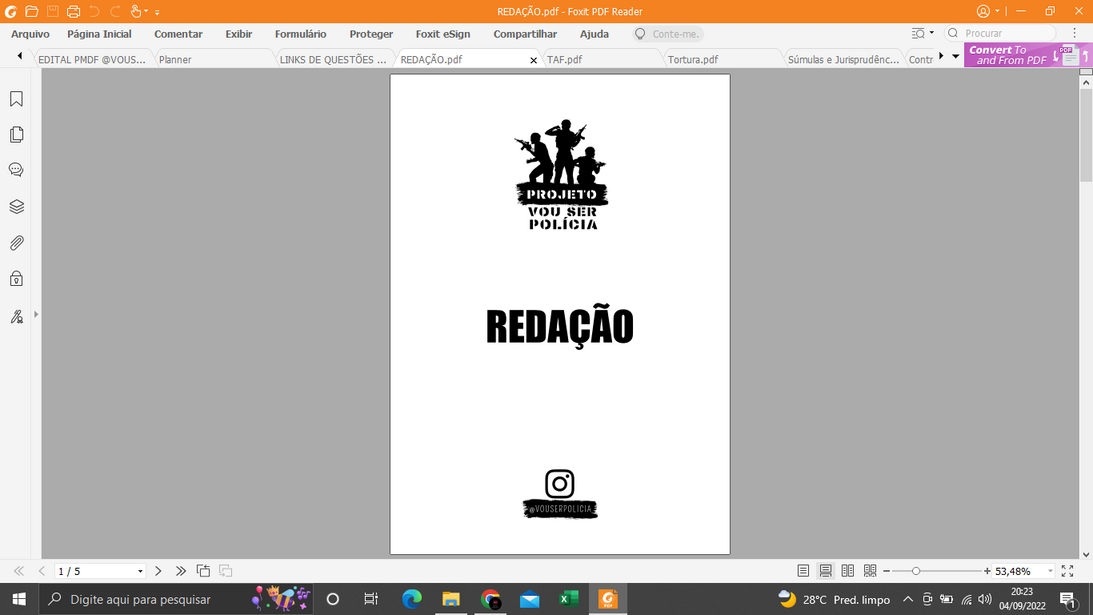1093x615 pixels.
Task: Open the Arquivo menu
Action: 30,34
